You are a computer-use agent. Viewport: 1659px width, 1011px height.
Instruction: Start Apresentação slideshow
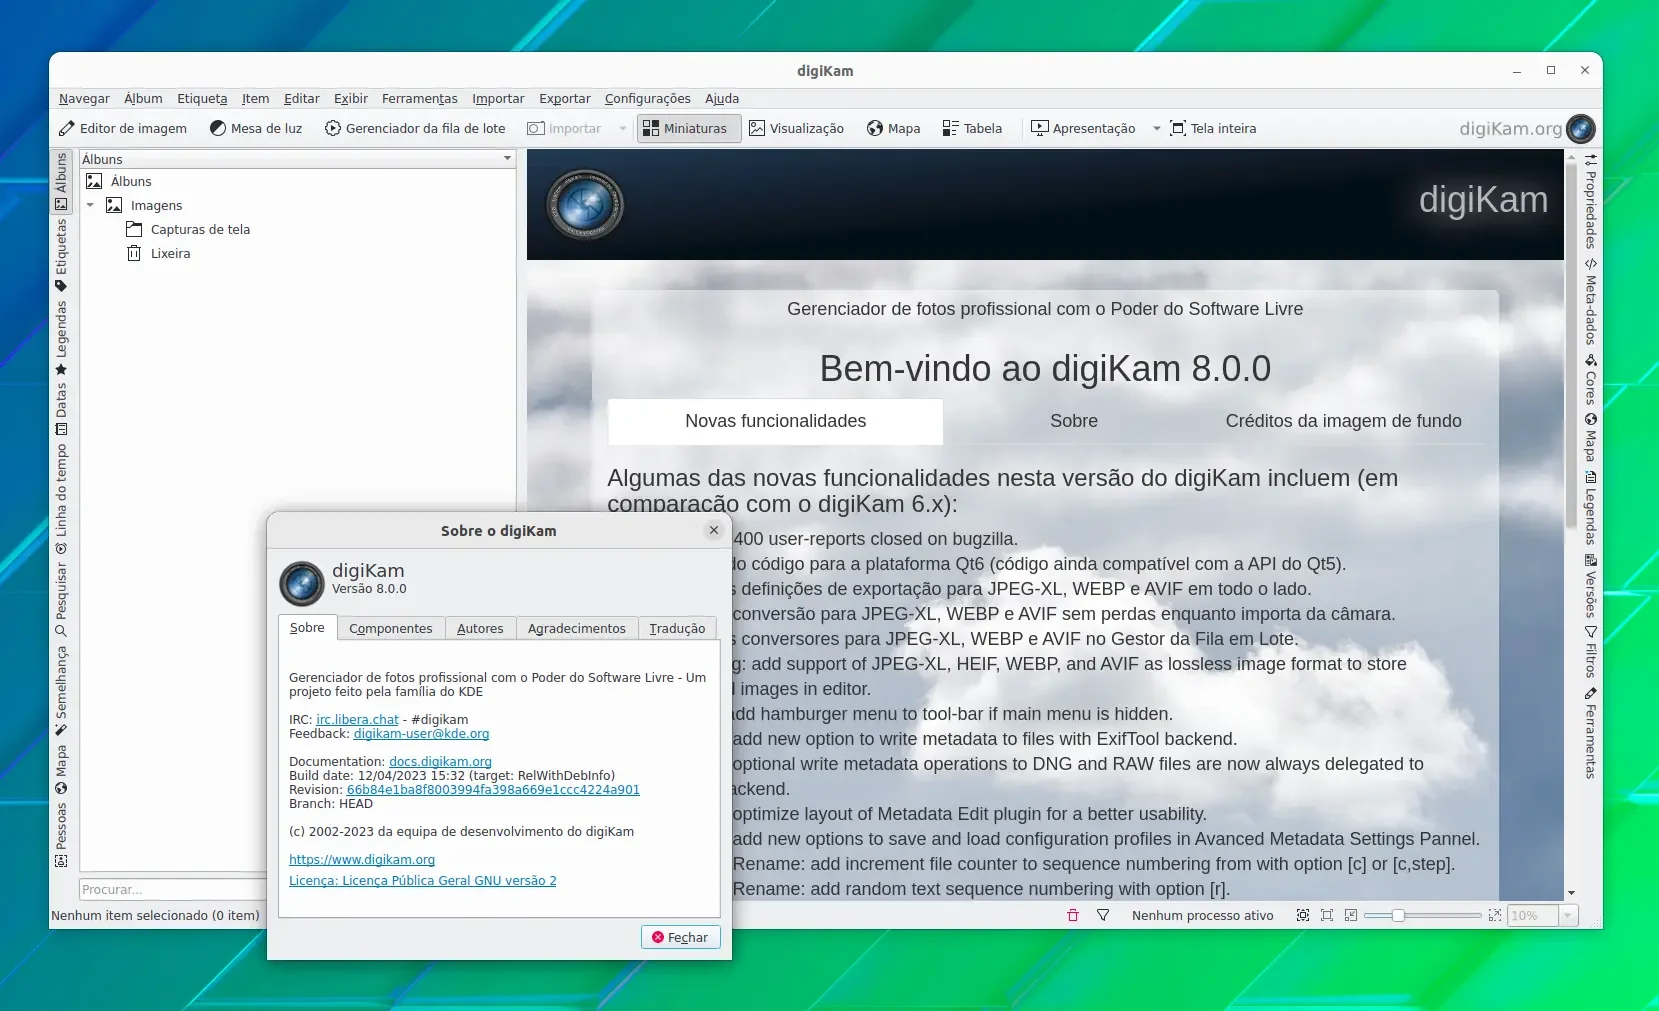click(1084, 128)
